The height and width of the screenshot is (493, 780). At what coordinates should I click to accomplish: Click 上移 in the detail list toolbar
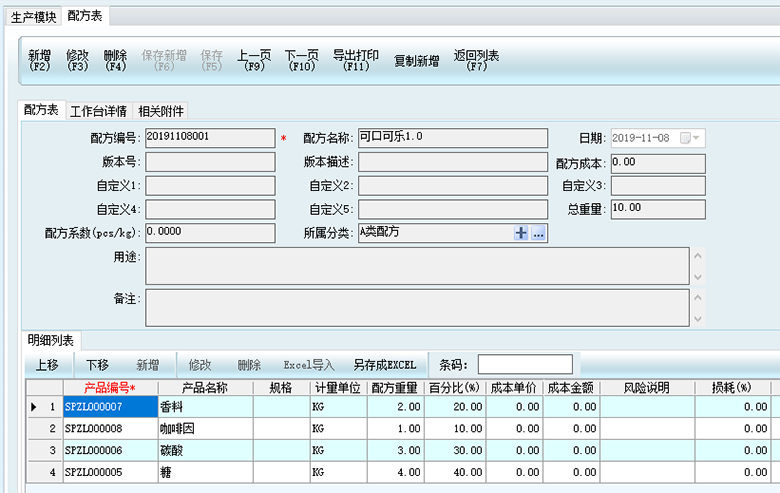(46, 365)
